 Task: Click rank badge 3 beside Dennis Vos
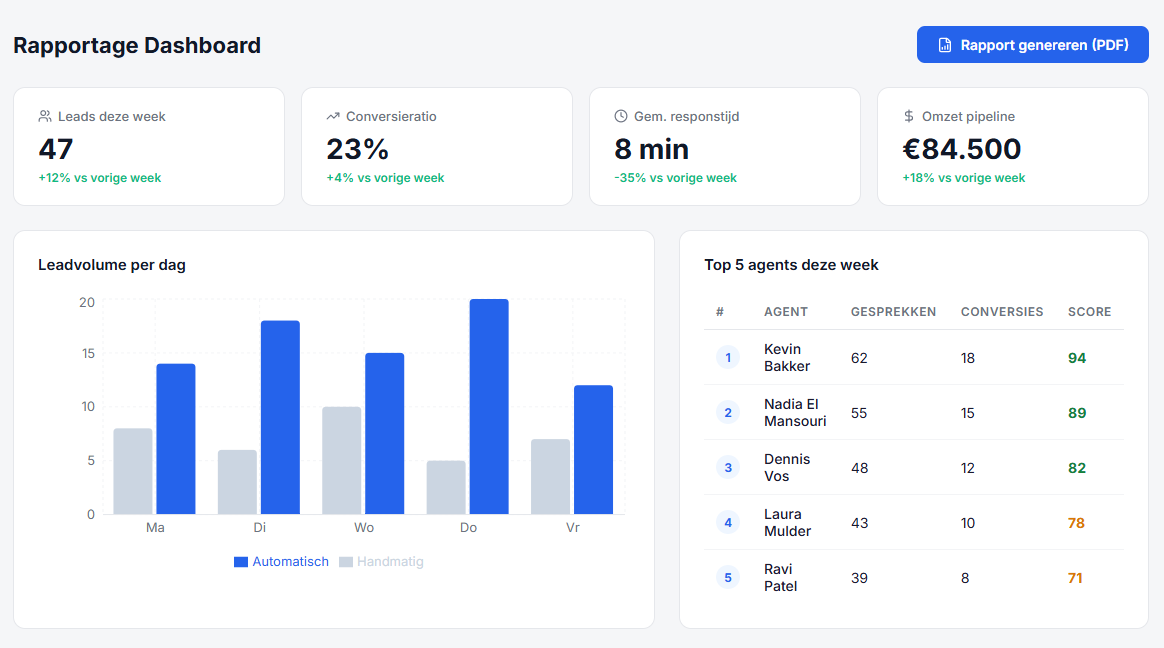(x=727, y=467)
